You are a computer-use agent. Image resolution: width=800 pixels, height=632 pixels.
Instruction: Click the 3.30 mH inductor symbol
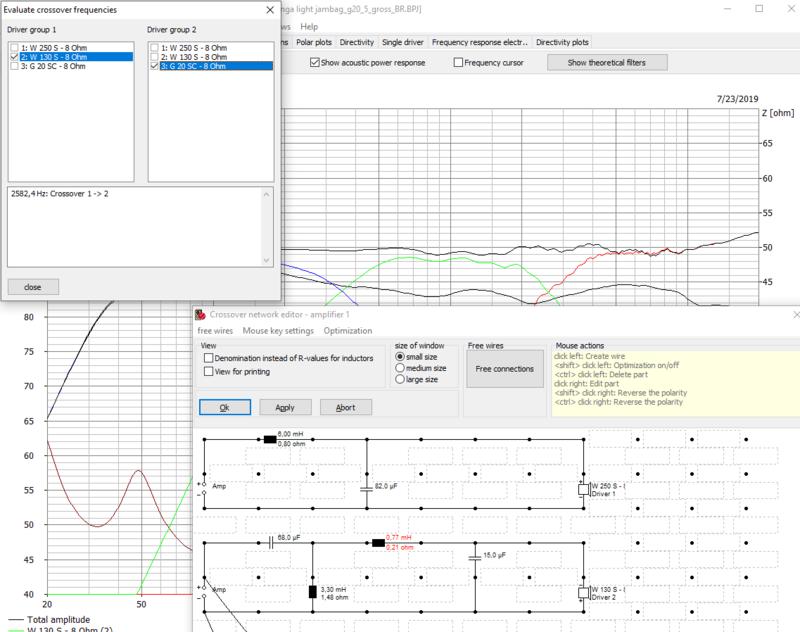pos(313,592)
